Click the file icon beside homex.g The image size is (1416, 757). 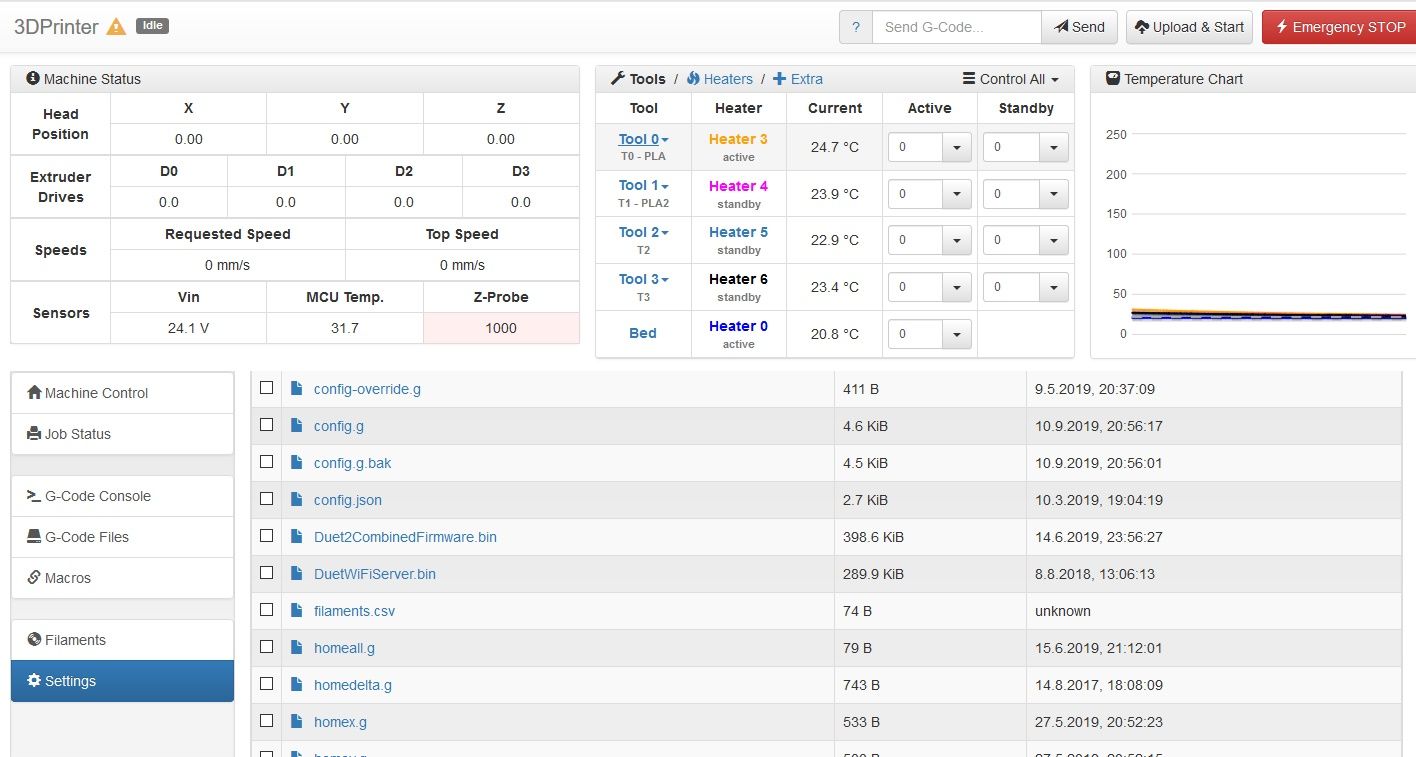pyautogui.click(x=296, y=721)
